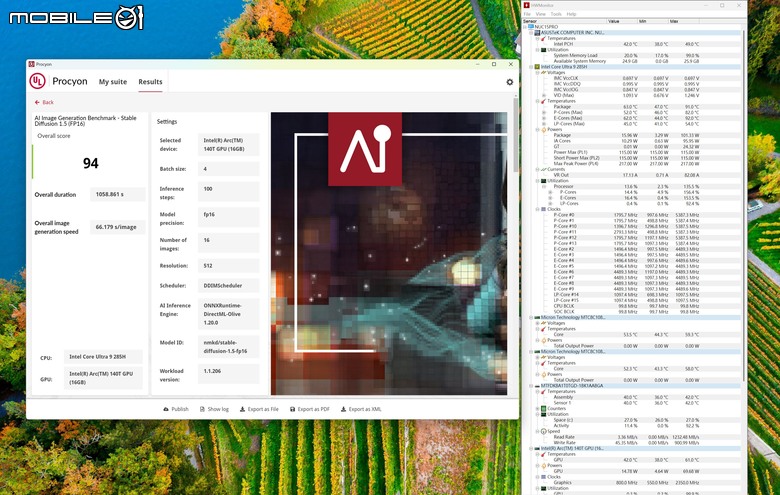This screenshot has width=780, height=495.
Task: Open the HWMonitor View menu
Action: (x=540, y=14)
